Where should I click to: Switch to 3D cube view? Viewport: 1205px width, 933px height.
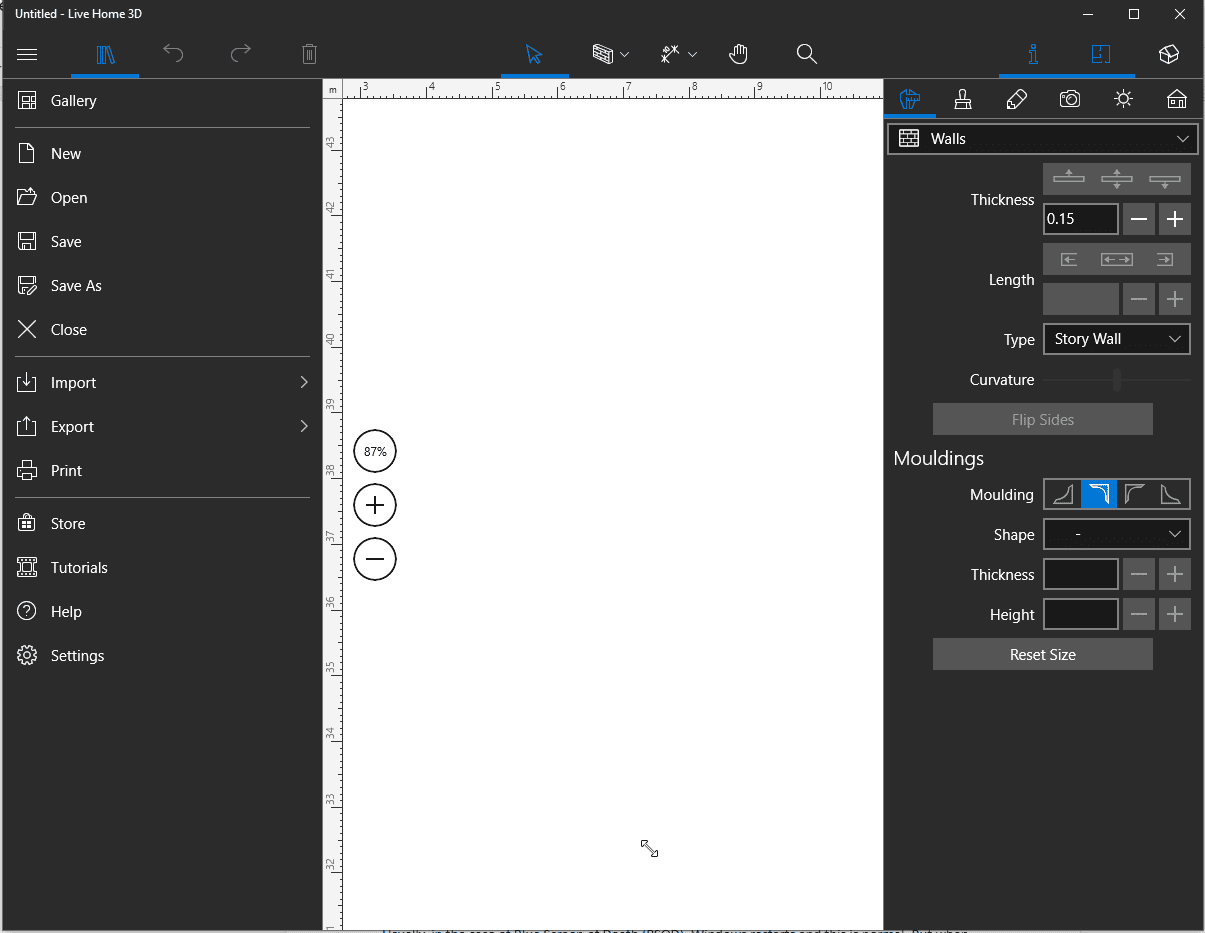click(x=1169, y=54)
